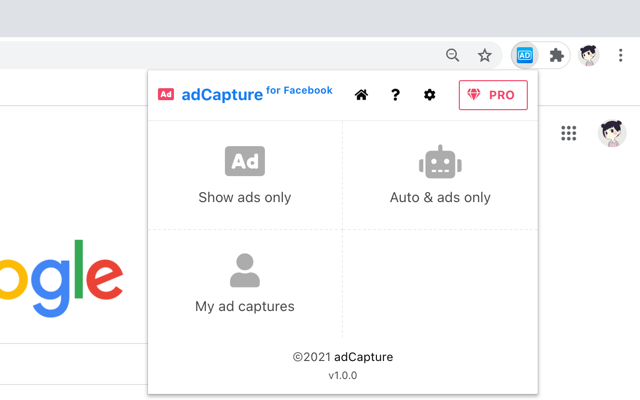Upgrade with the PRO button
Viewport: 640px width, 400px height.
493,95
